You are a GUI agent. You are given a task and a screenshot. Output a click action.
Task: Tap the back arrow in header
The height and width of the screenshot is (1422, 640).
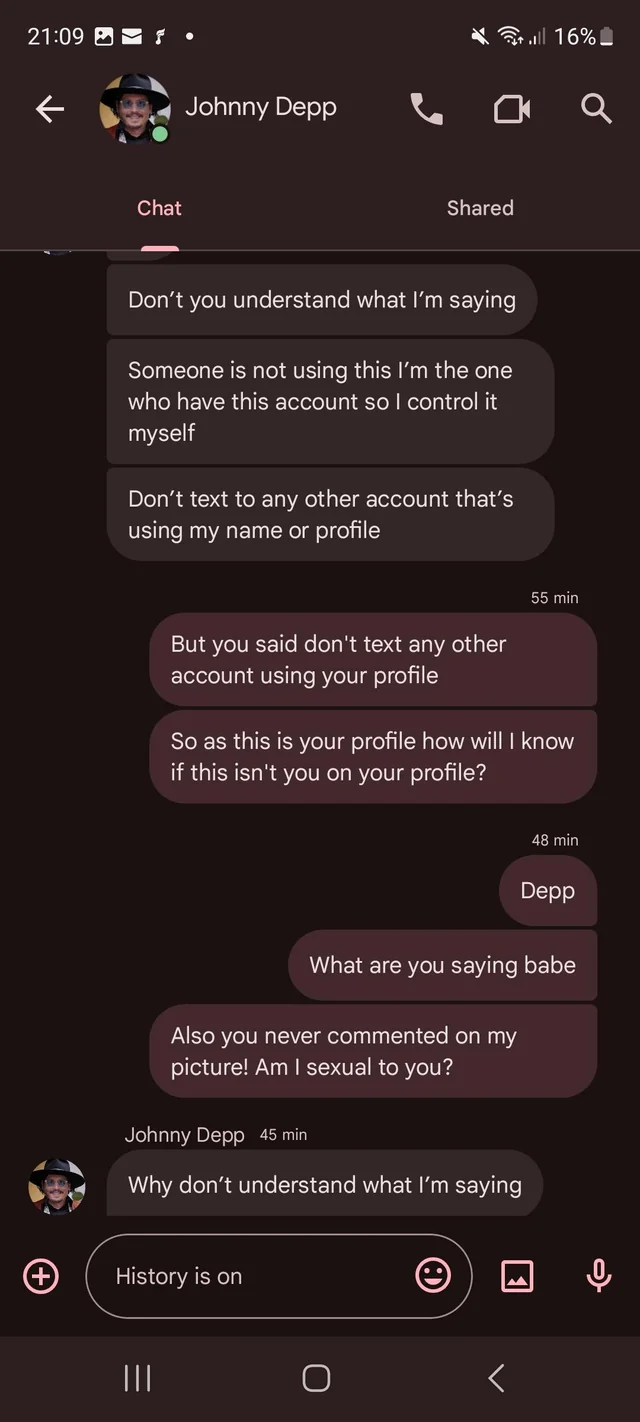tap(49, 109)
